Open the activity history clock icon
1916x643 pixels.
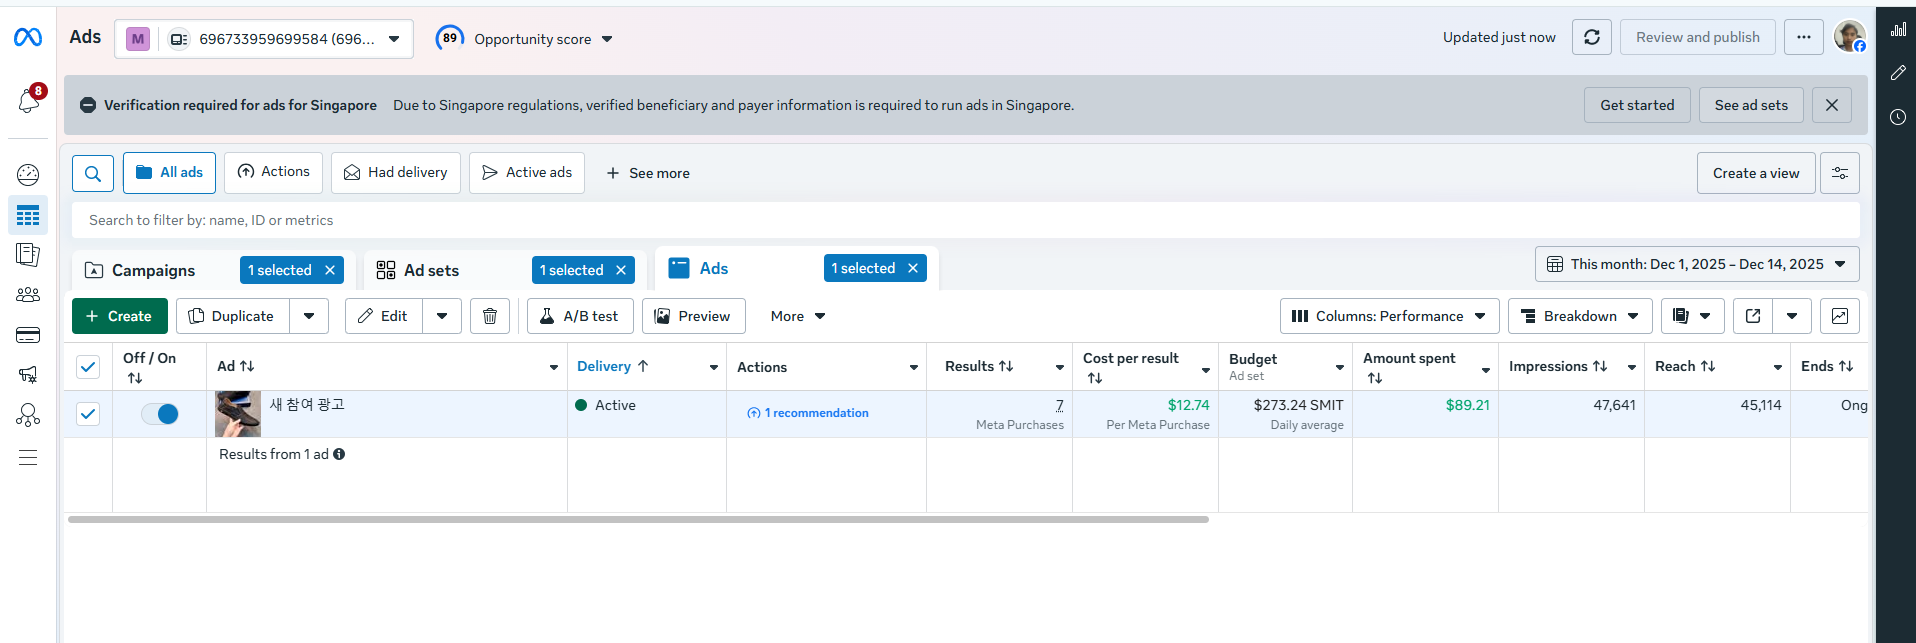click(x=1897, y=117)
